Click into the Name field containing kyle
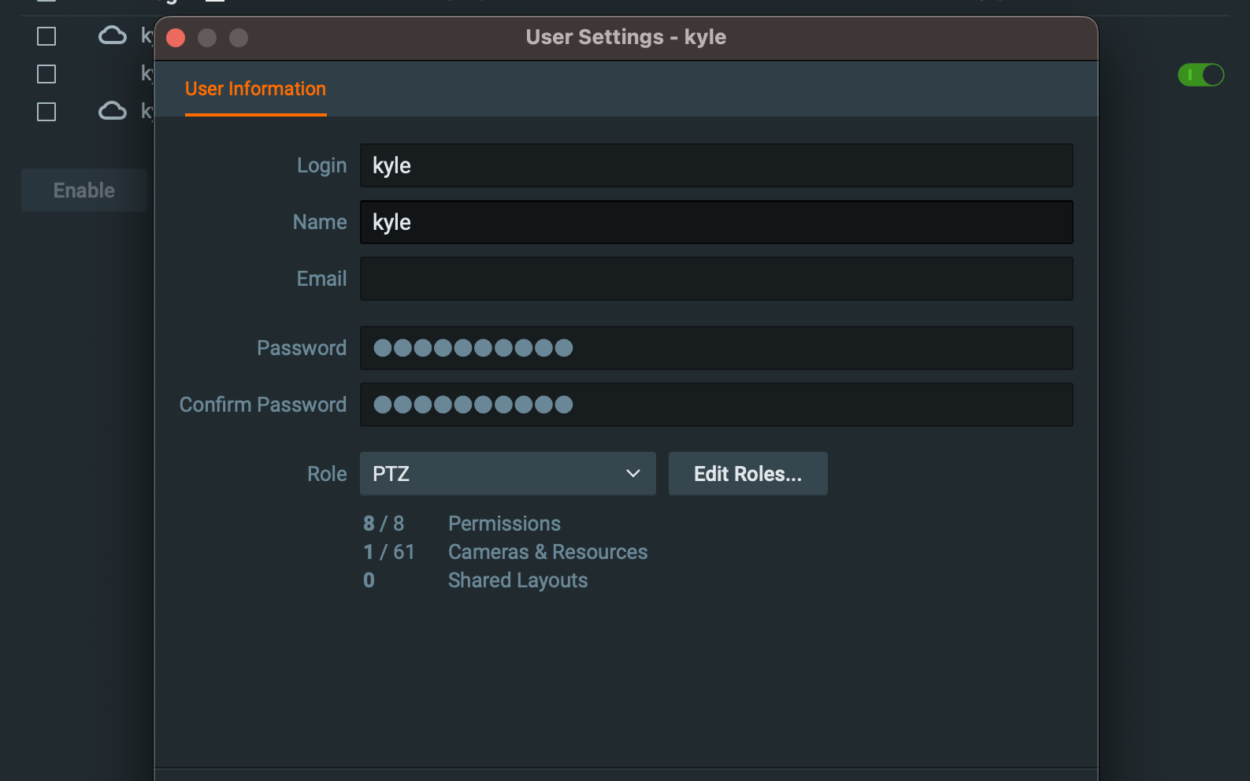This screenshot has height=781, width=1250. click(x=716, y=222)
